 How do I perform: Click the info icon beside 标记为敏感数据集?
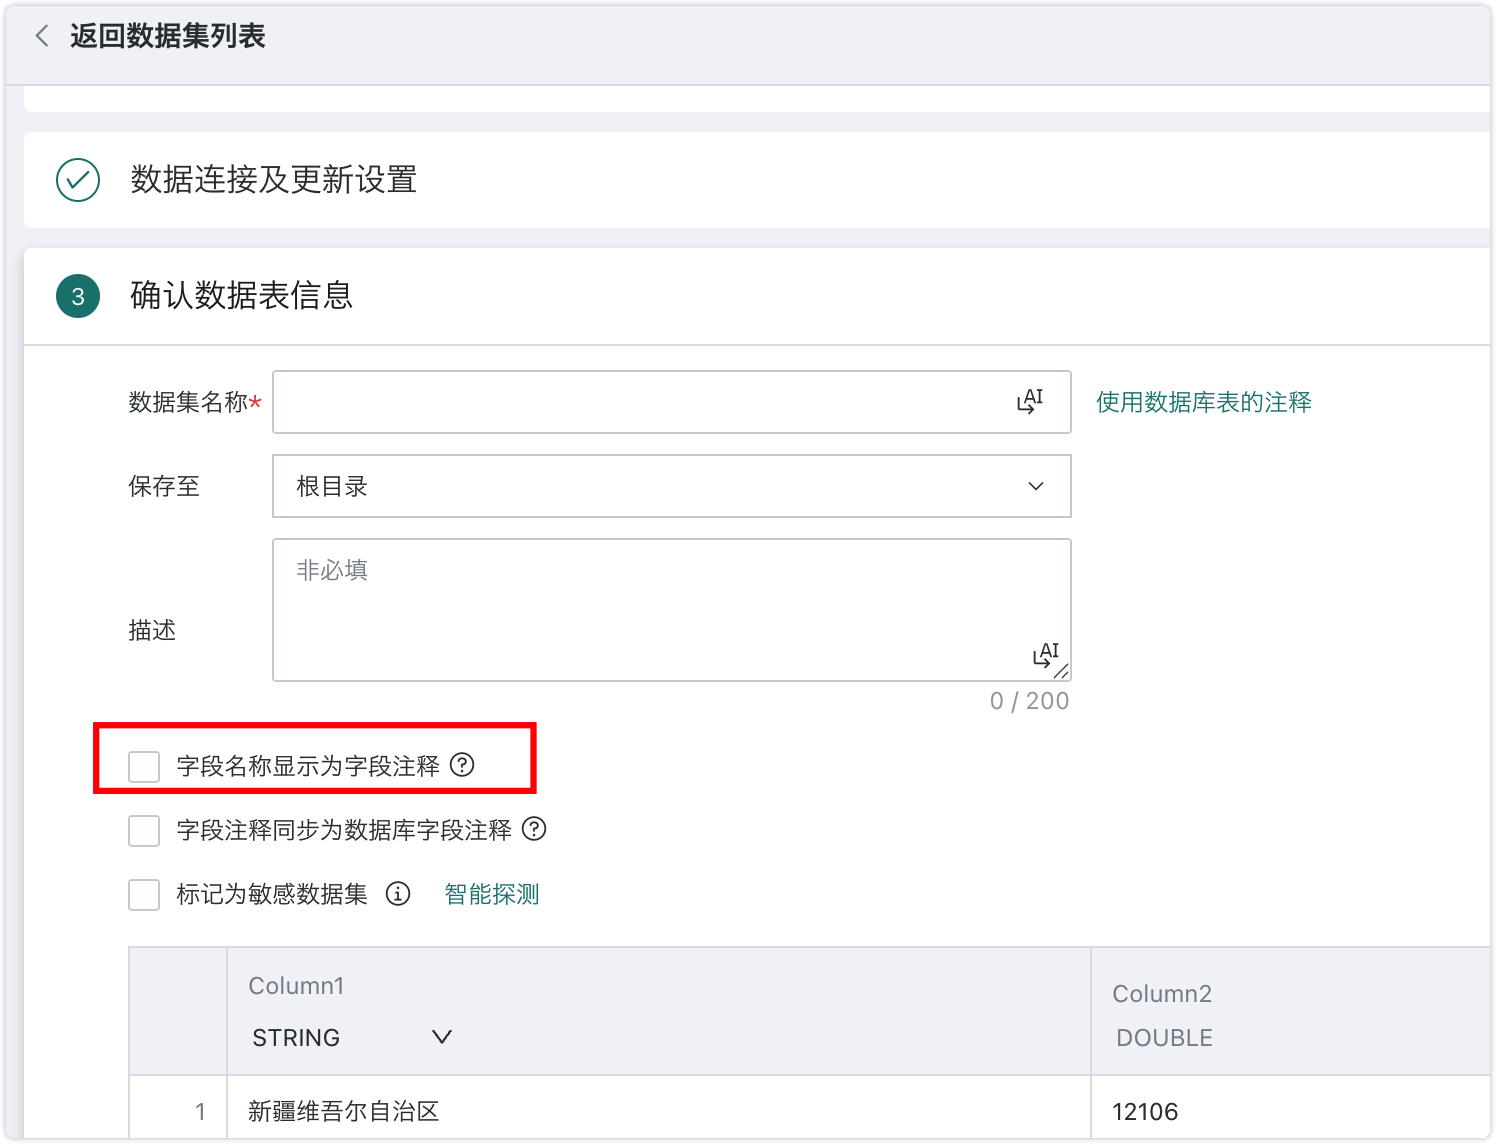399,894
